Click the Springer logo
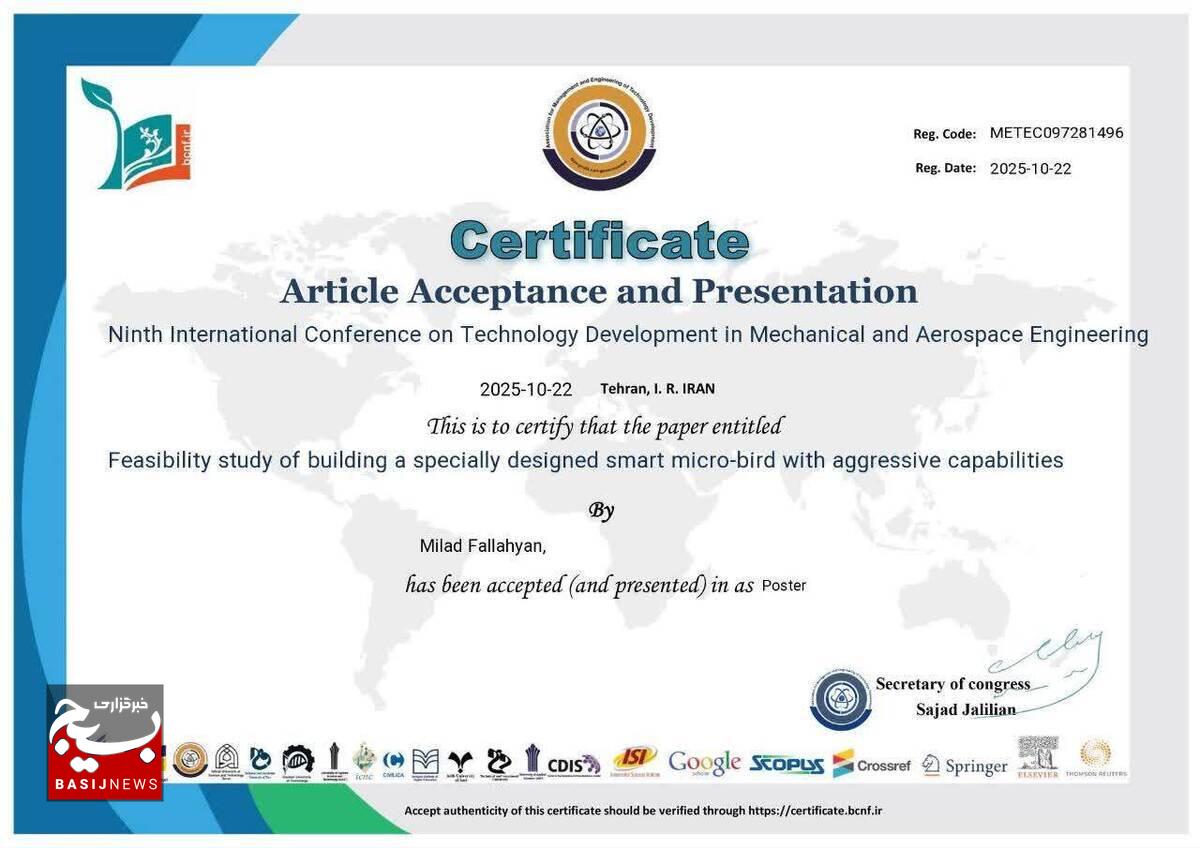 pos(965,766)
